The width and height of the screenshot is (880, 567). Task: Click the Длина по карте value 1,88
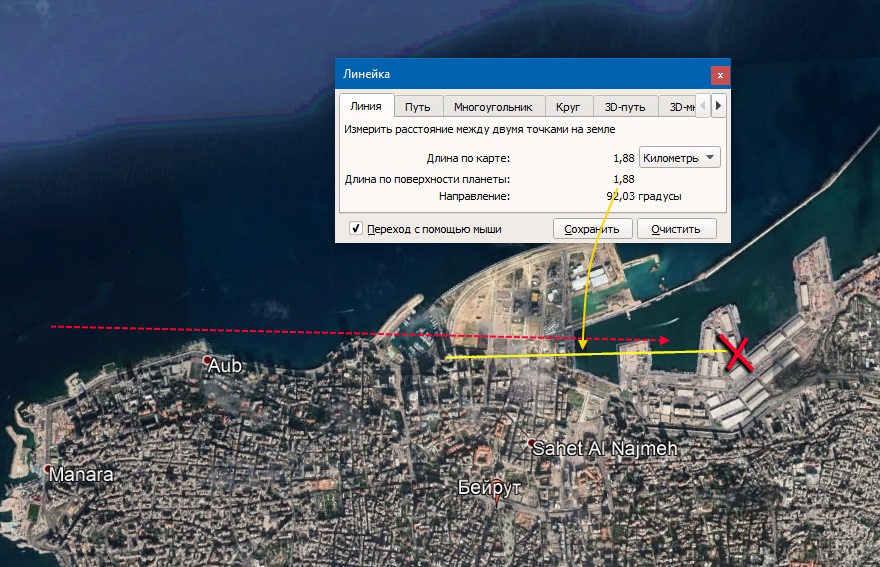(x=624, y=158)
